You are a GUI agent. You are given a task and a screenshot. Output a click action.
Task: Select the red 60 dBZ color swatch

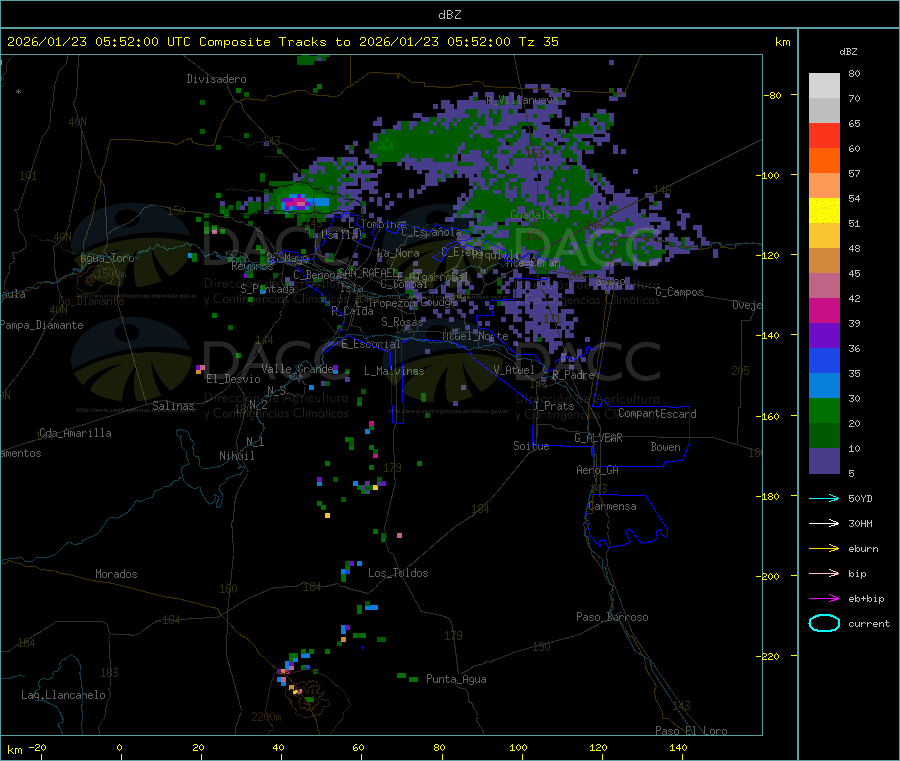tap(824, 135)
